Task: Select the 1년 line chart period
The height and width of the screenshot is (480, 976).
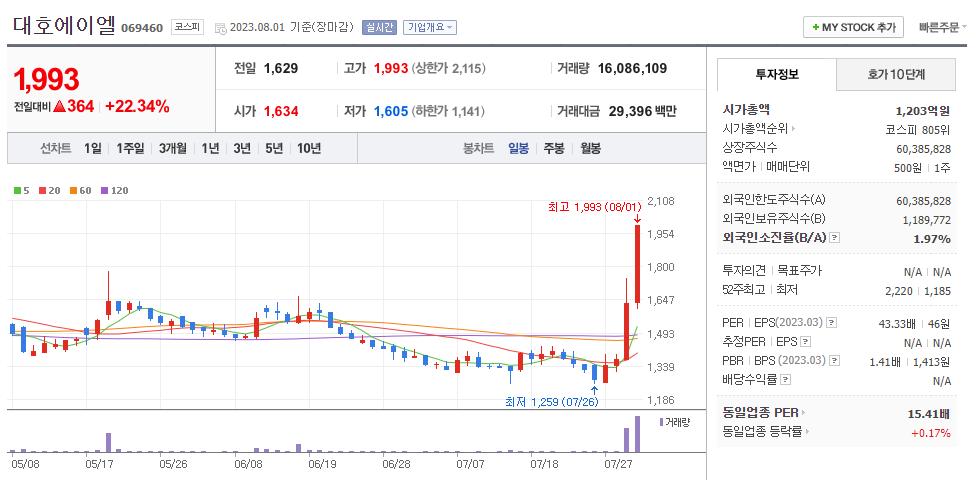Action: coord(210,148)
